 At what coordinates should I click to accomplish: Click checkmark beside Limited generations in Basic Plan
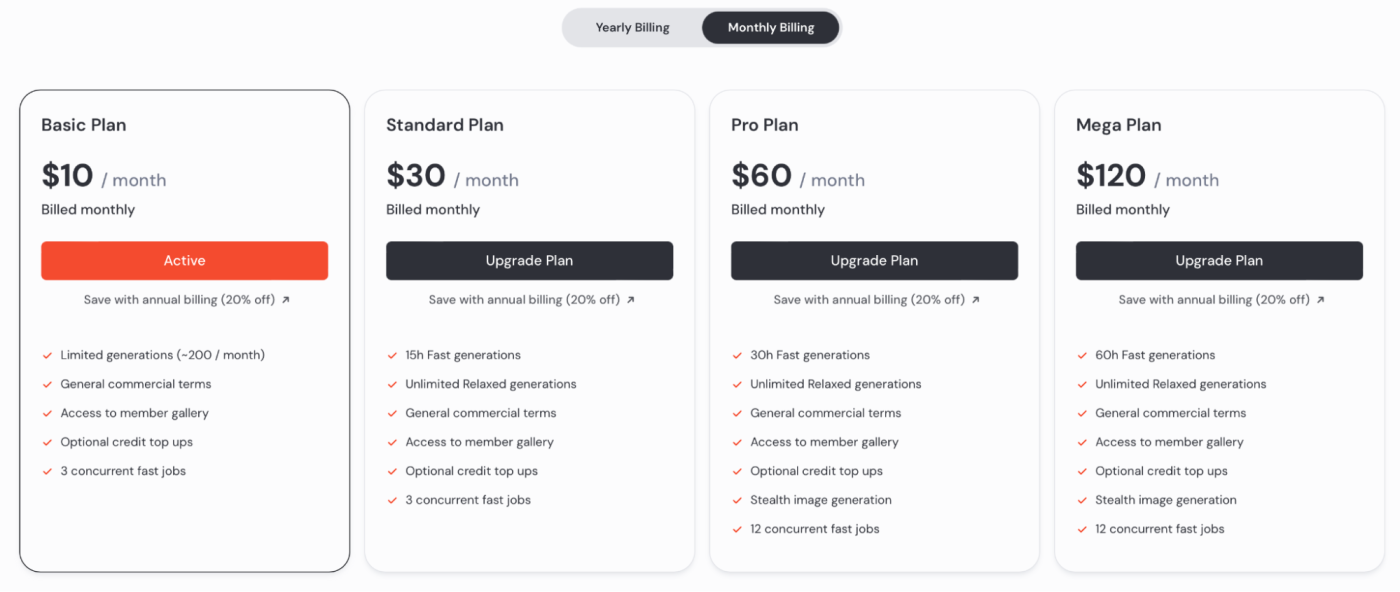[x=47, y=355]
